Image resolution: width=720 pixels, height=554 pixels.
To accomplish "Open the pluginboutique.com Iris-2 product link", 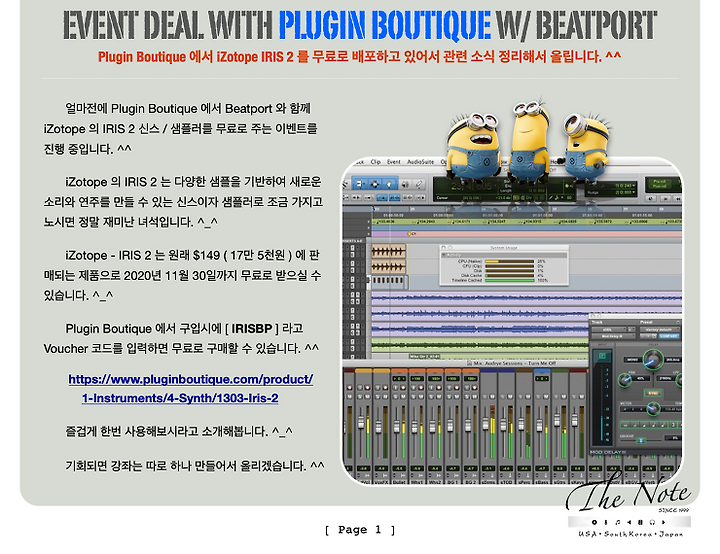I will coord(191,389).
